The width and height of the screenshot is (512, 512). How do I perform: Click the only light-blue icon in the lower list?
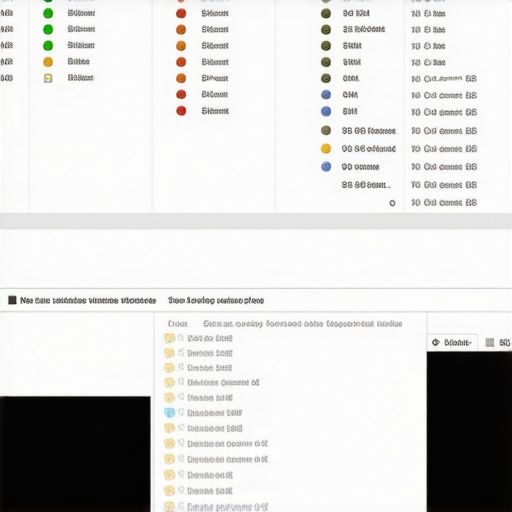169,413
